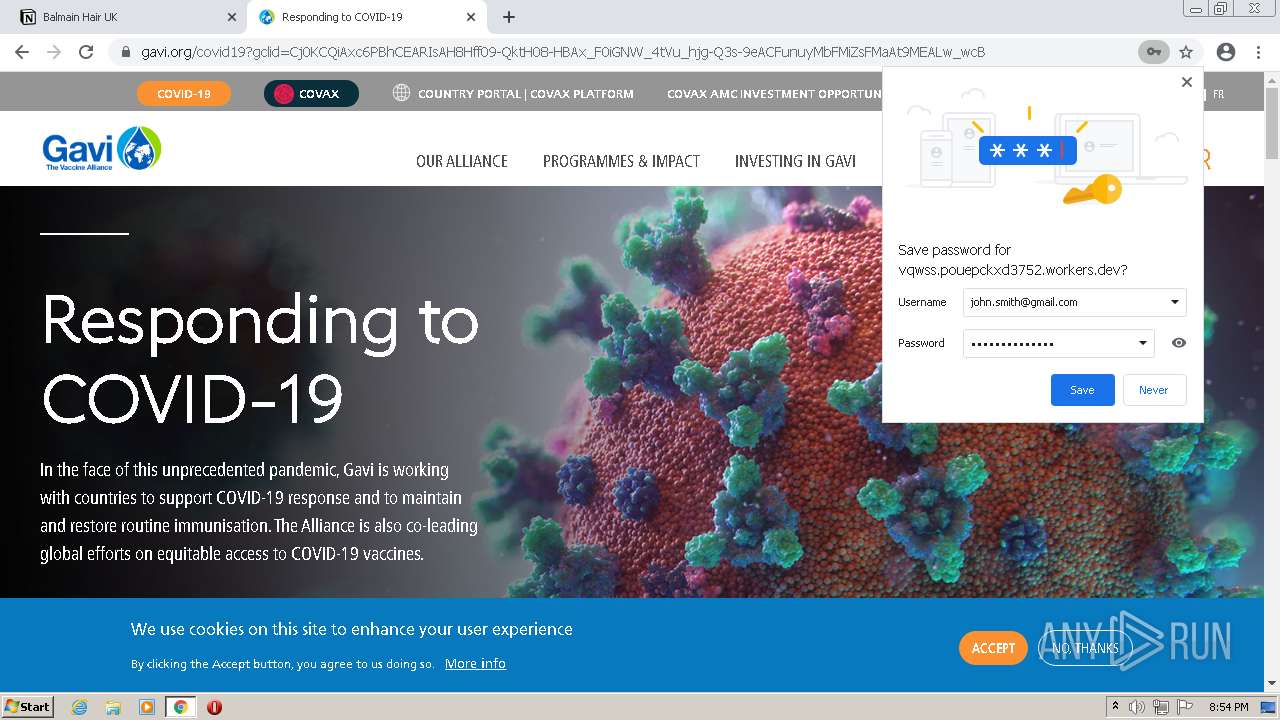Expand the Username dropdown arrow

pos(1175,302)
